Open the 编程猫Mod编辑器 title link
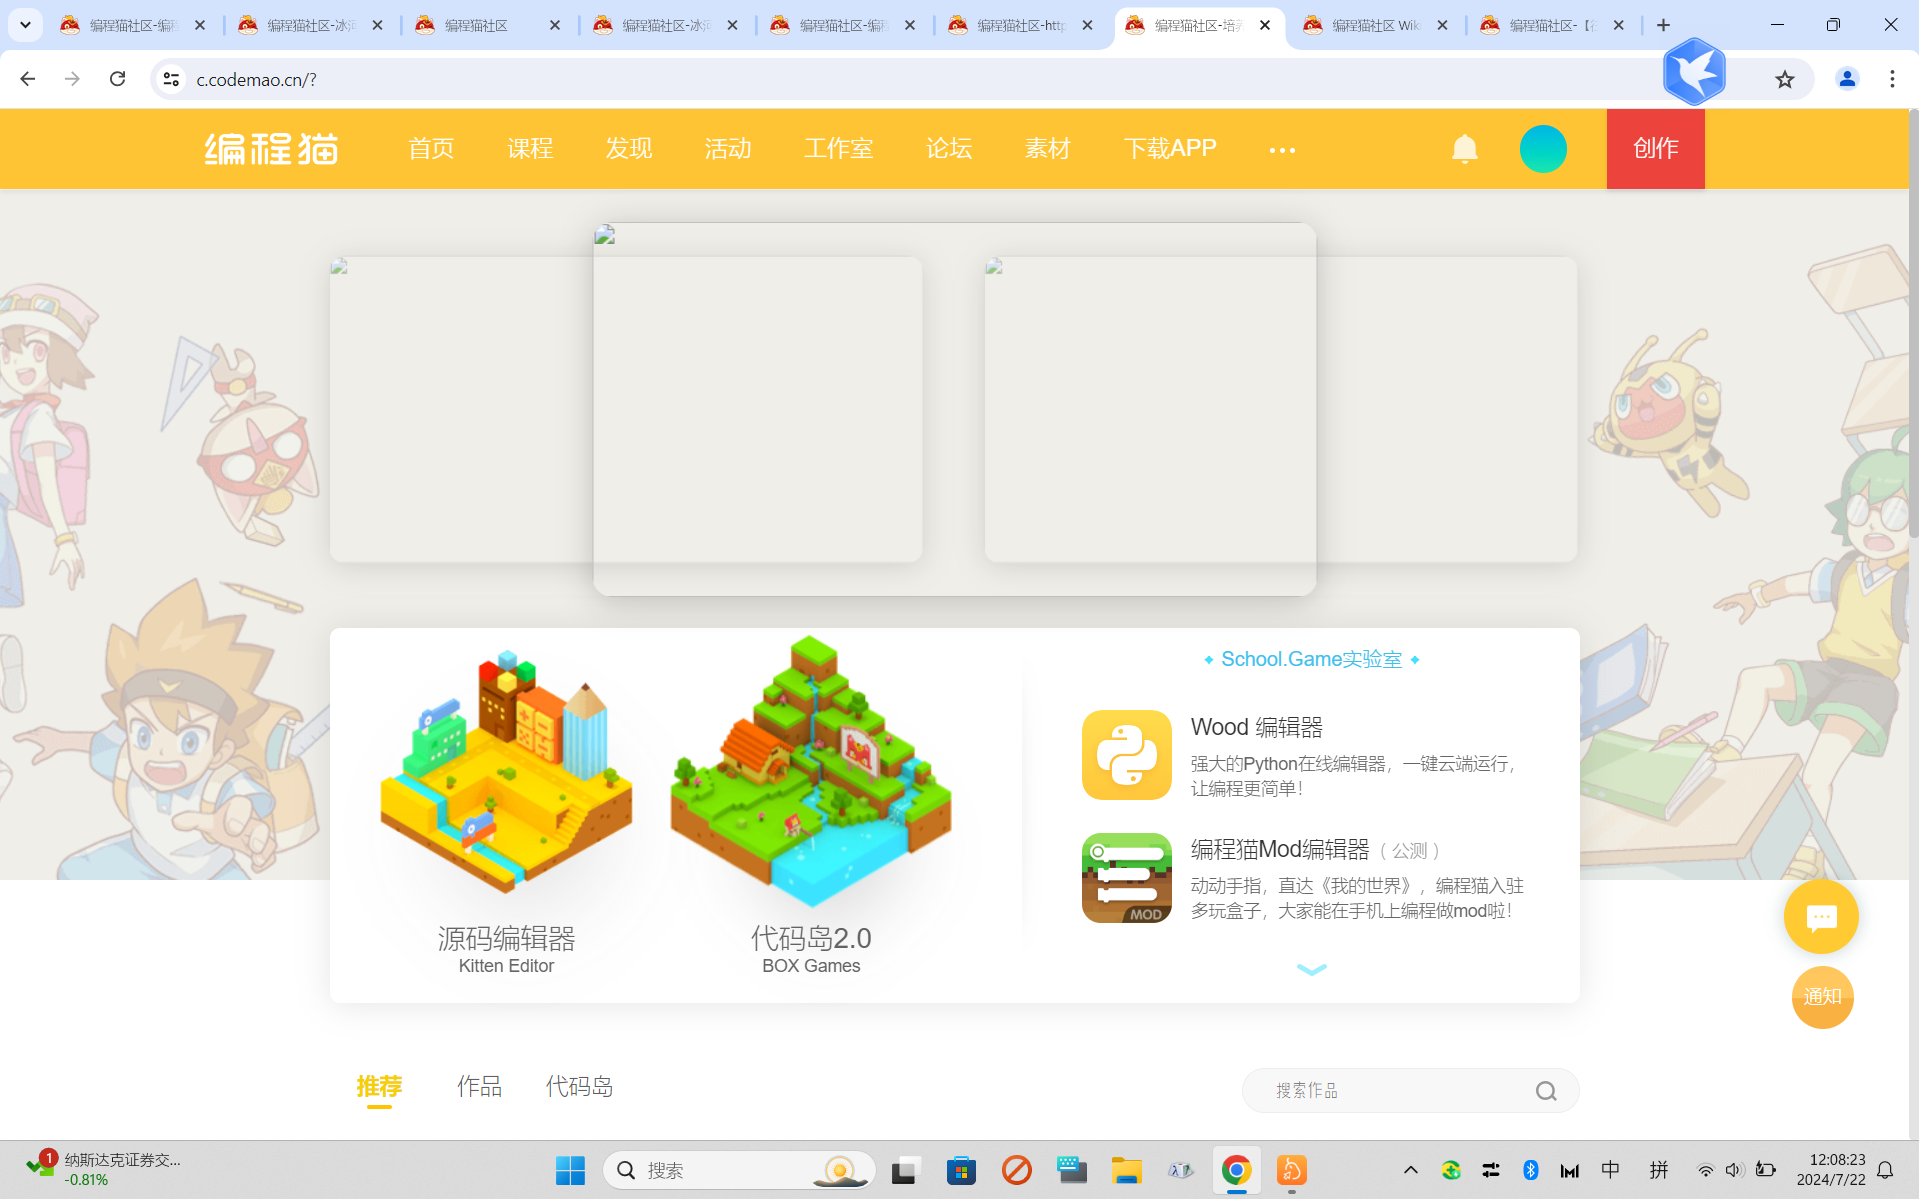 click(x=1279, y=850)
